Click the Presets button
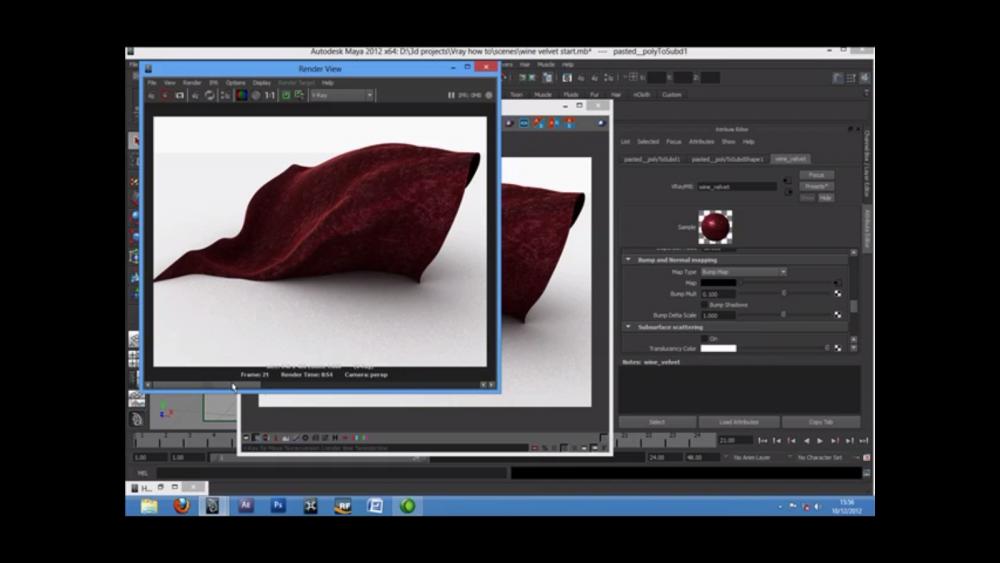This screenshot has height=563, width=1000. click(816, 186)
